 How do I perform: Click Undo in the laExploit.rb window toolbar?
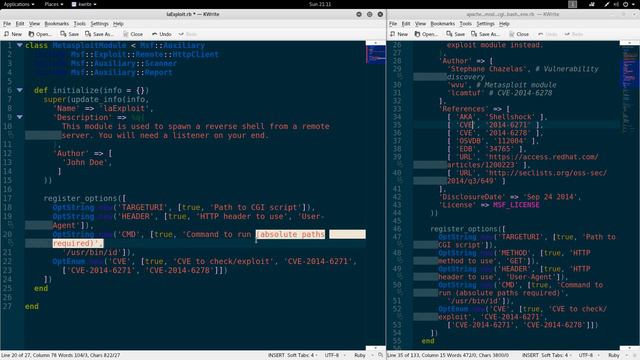tap(162, 34)
